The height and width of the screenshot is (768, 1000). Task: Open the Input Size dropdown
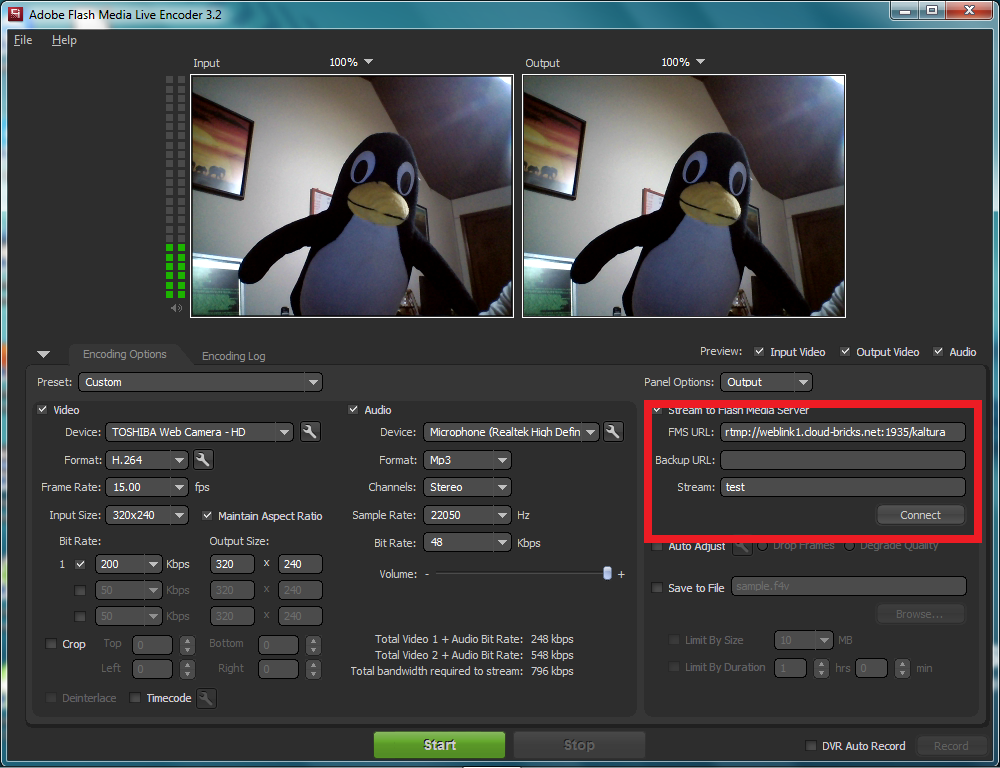(x=147, y=515)
